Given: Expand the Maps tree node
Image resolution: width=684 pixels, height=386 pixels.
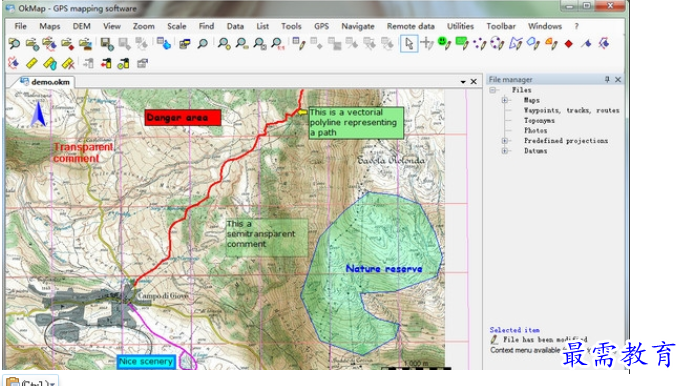Looking at the screenshot, I should pos(505,100).
